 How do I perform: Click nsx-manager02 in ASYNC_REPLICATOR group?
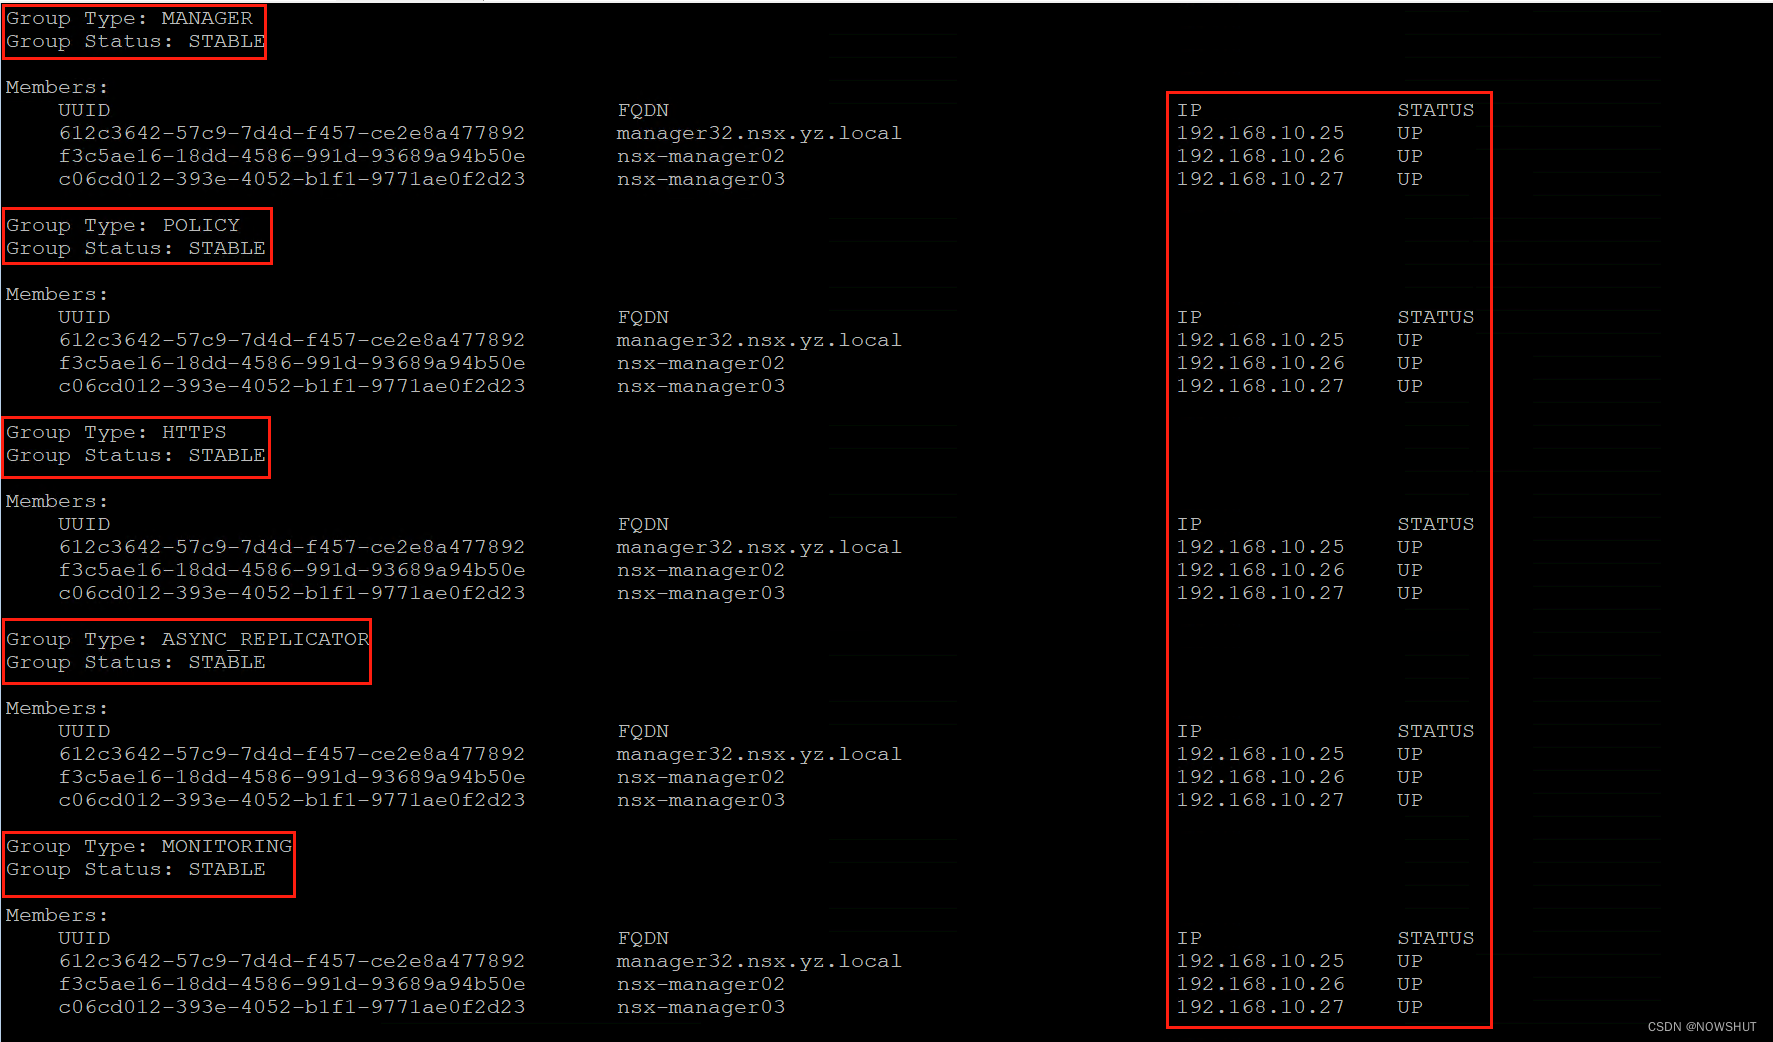(x=701, y=777)
